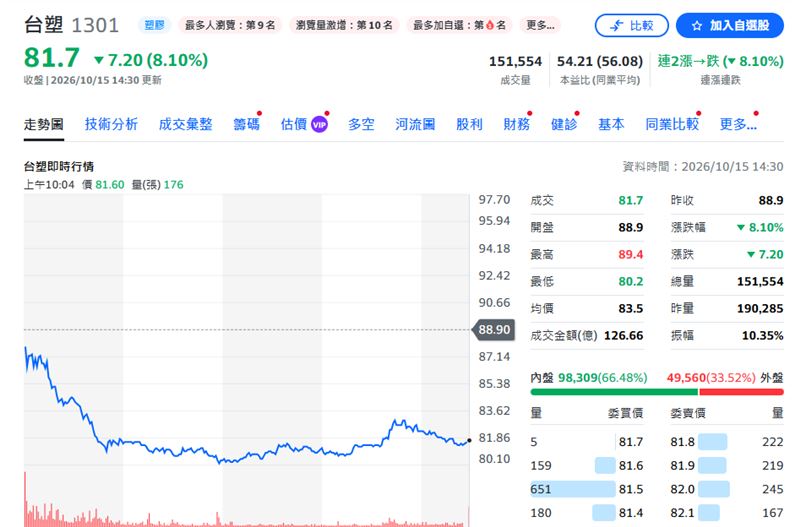Click the 連2漲→跌 streak indicator
This screenshot has height=527, width=800.
pyautogui.click(x=720, y=62)
